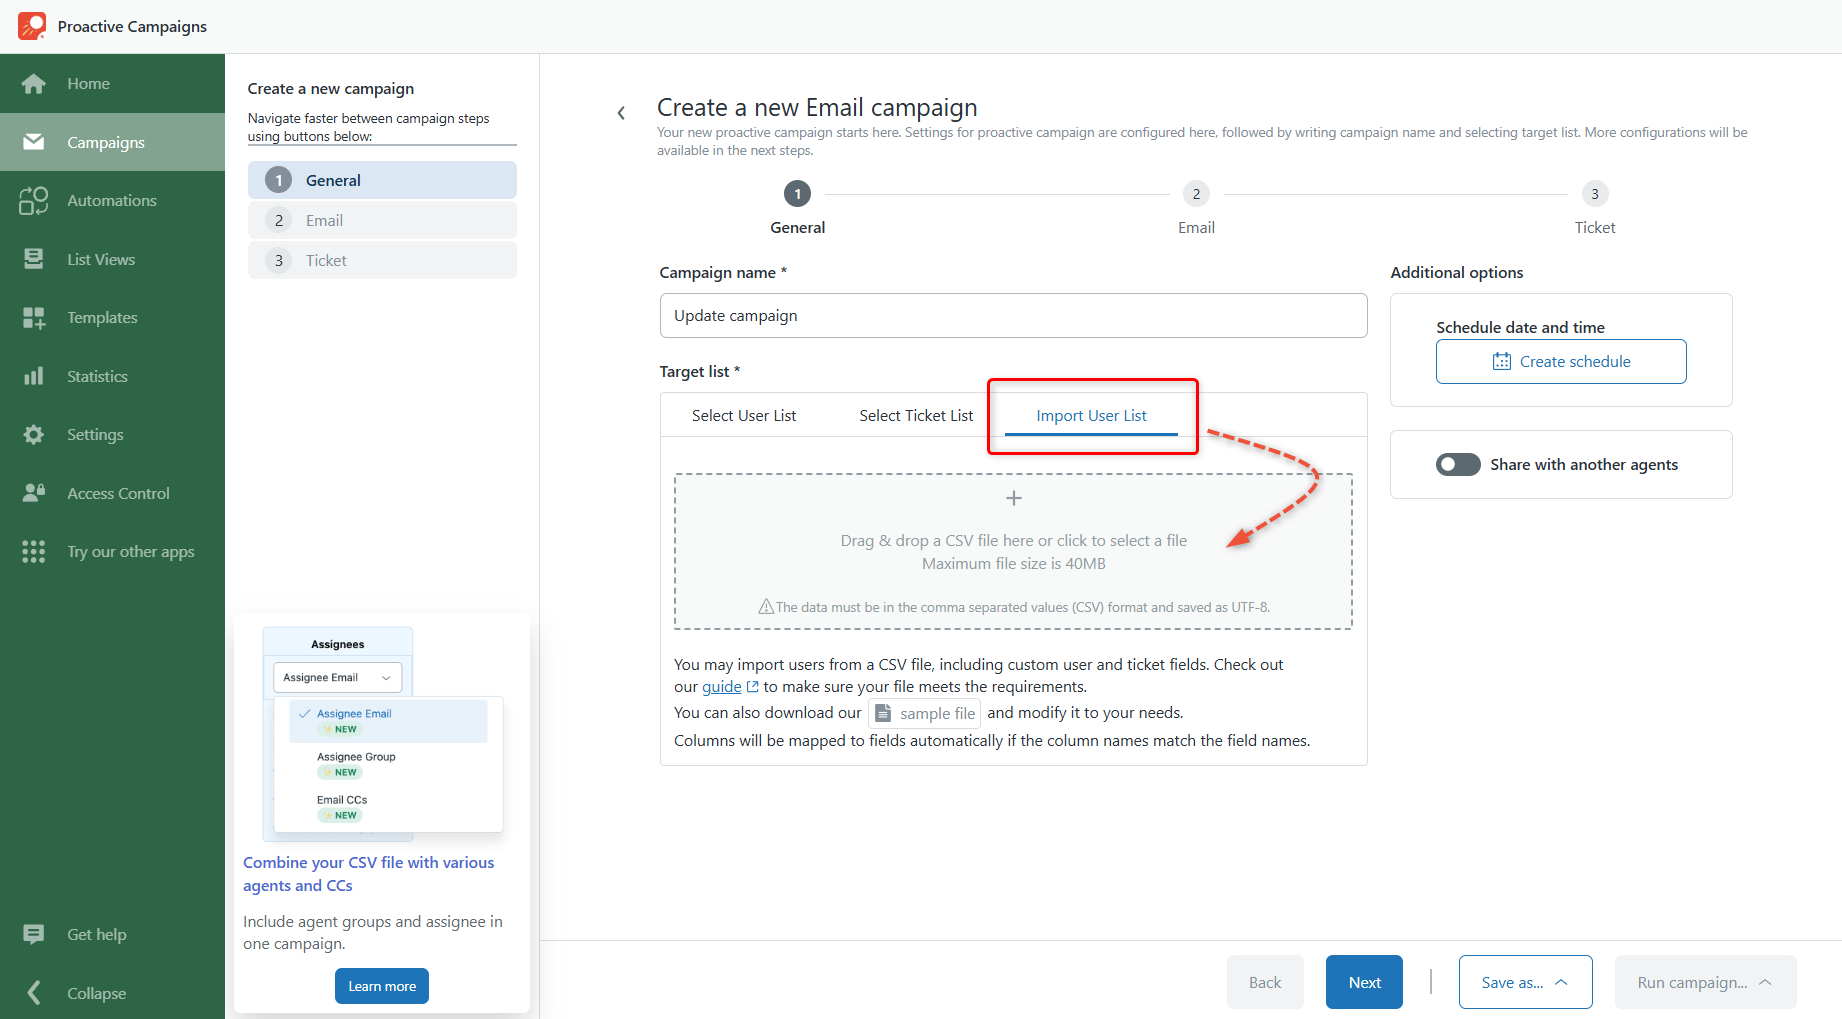The image size is (1842, 1019).
Task: Switch to Select Ticket List tab
Action: 916,416
